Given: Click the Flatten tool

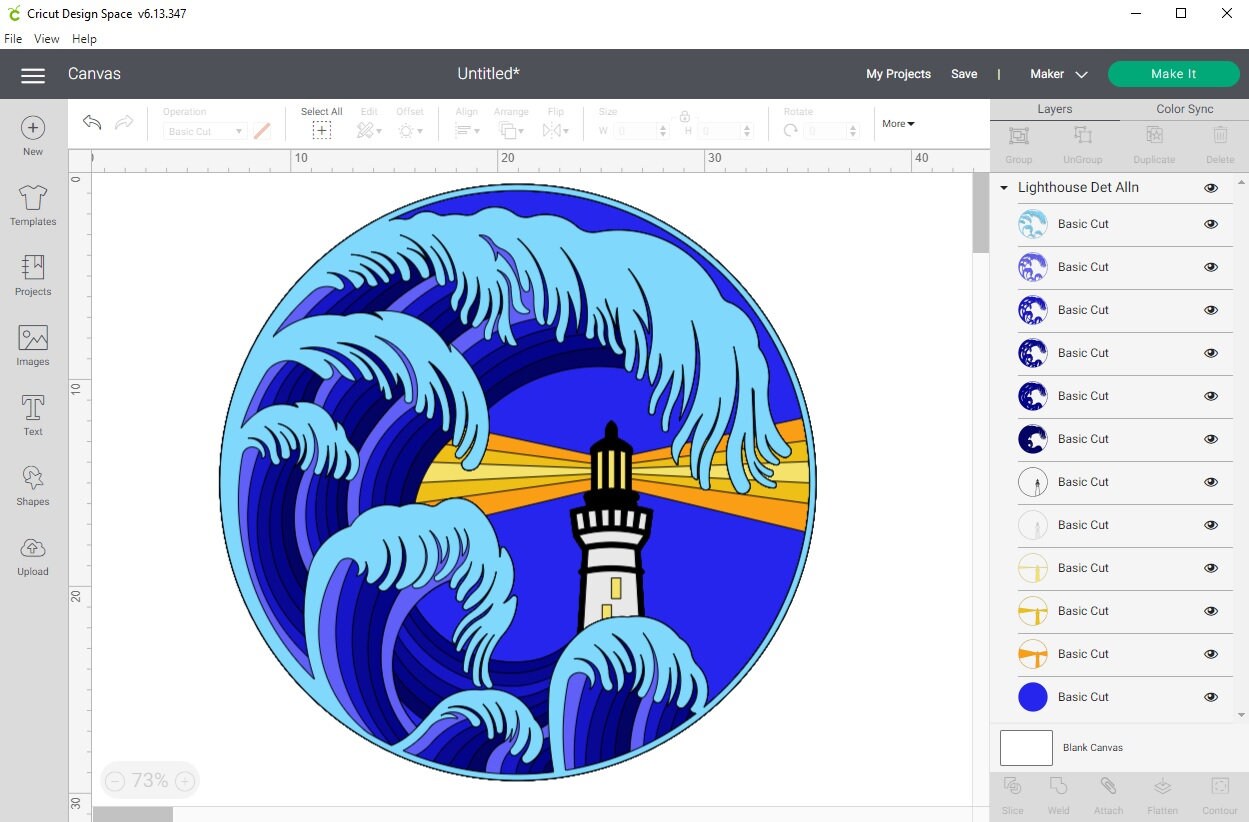Looking at the screenshot, I should coord(1162,795).
